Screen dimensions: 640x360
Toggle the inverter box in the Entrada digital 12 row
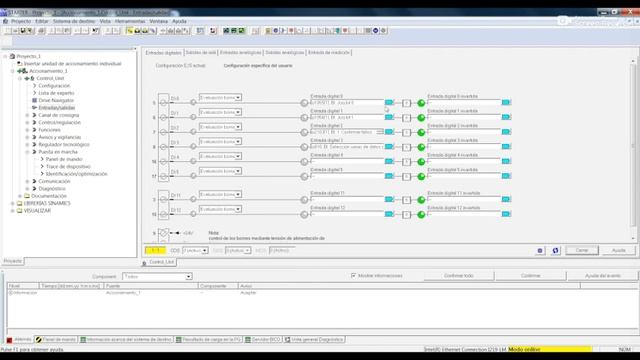tap(406, 215)
